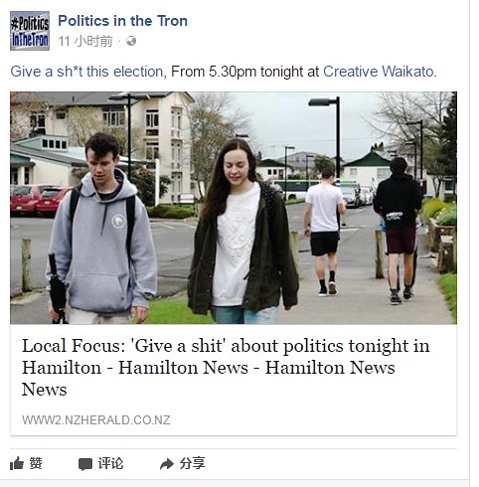Screen dimensions: 479x487
Task: Click the News word on the headline's last line
Action: click(44, 390)
